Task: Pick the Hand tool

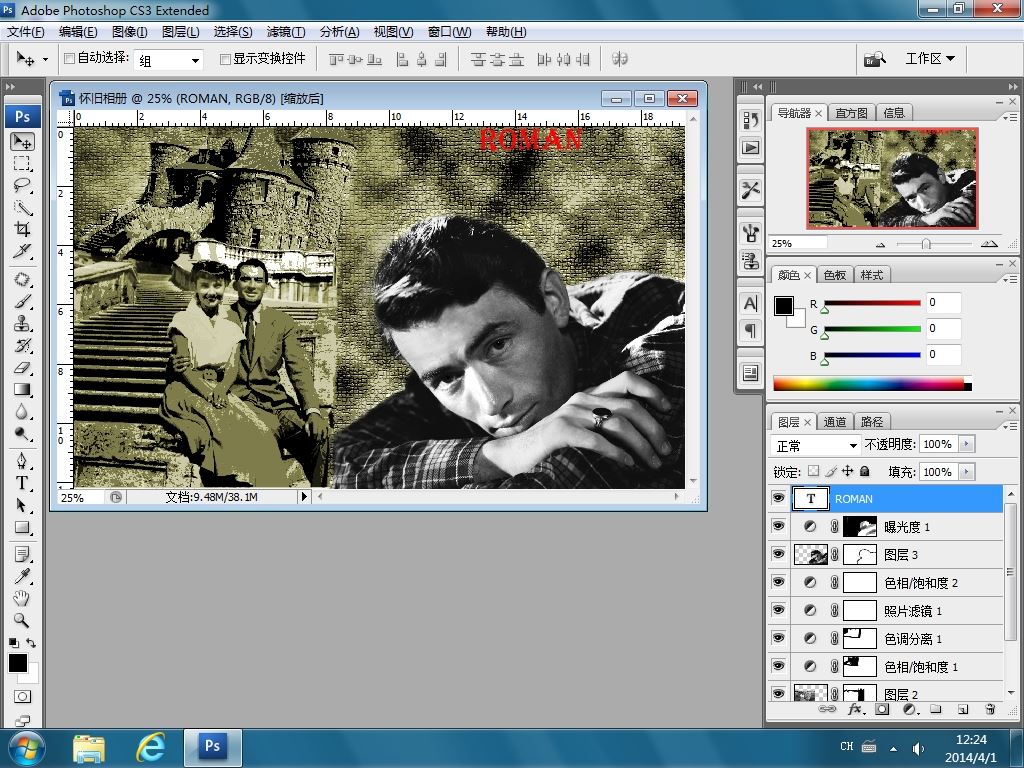Action: (22, 598)
